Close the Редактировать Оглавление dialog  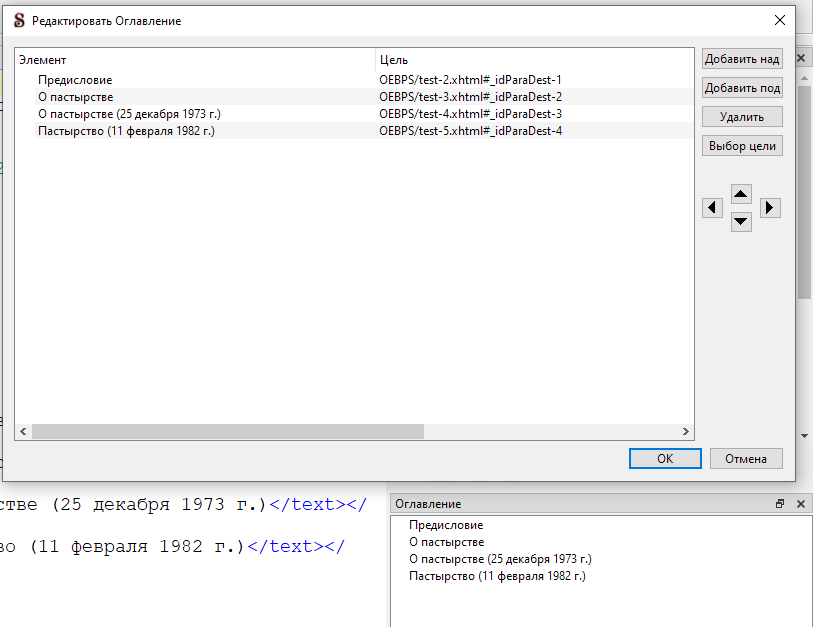(780, 20)
